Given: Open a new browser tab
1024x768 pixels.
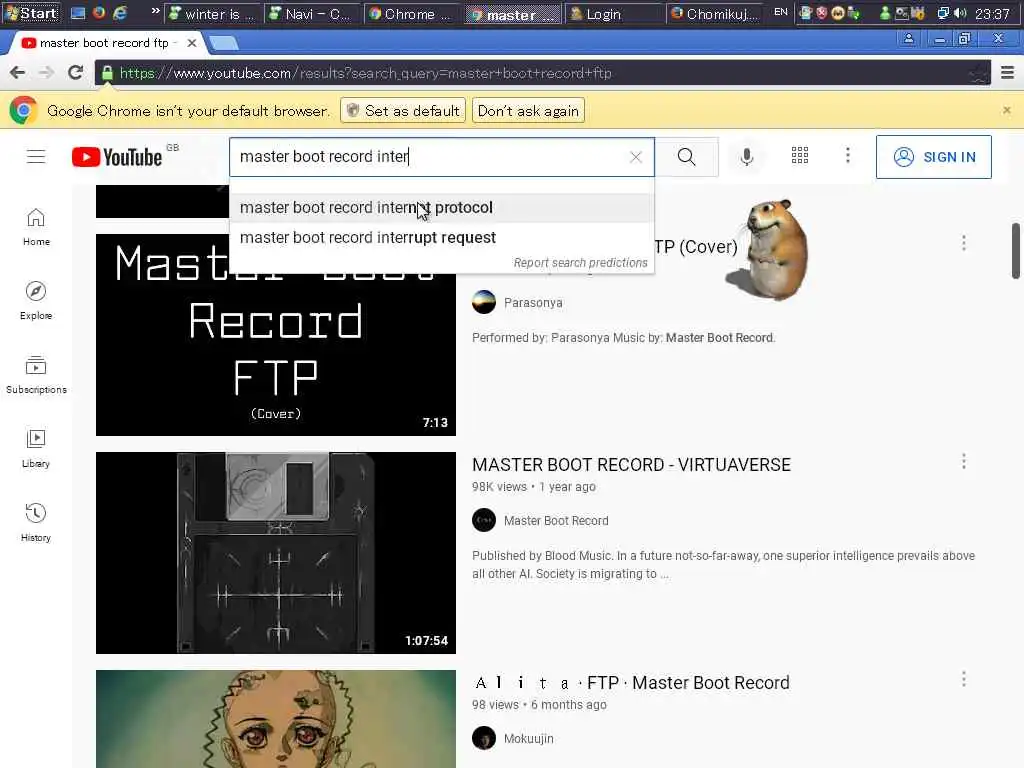Looking at the screenshot, I should (224, 44).
